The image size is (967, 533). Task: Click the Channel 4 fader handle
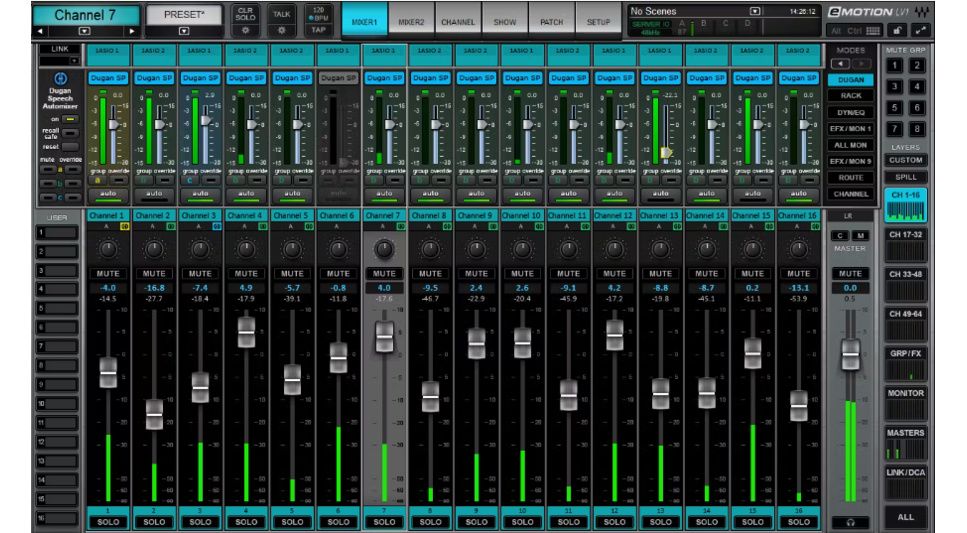[246, 332]
